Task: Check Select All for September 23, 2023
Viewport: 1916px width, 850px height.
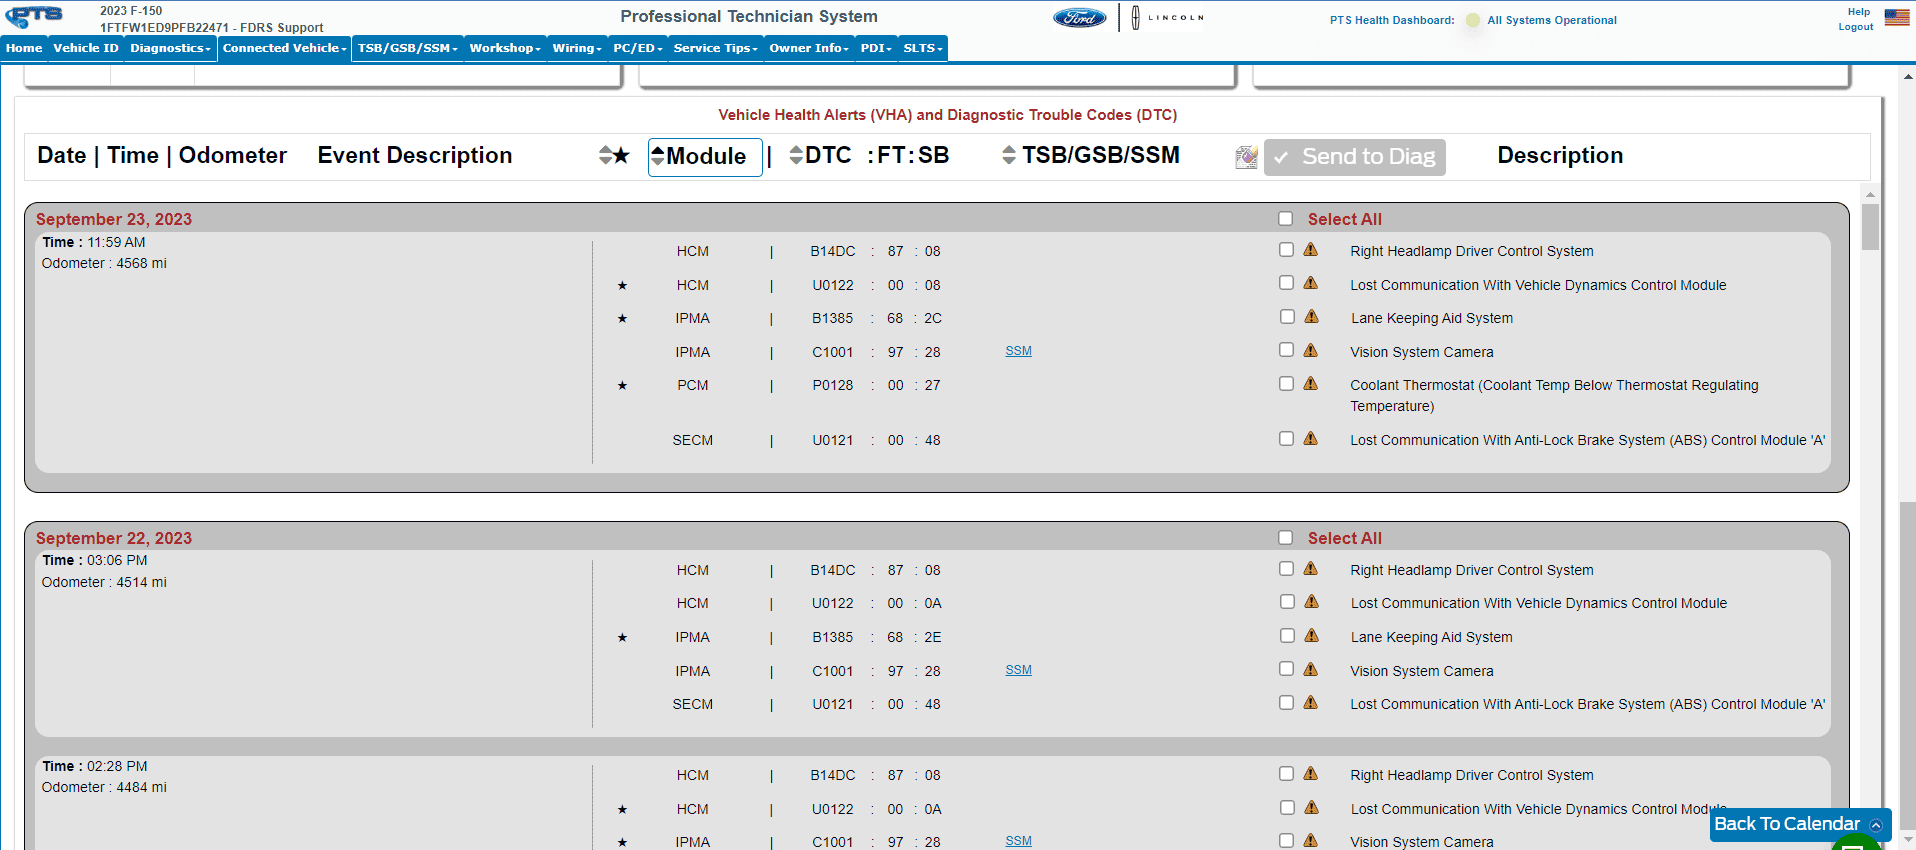Action: pyautogui.click(x=1286, y=219)
